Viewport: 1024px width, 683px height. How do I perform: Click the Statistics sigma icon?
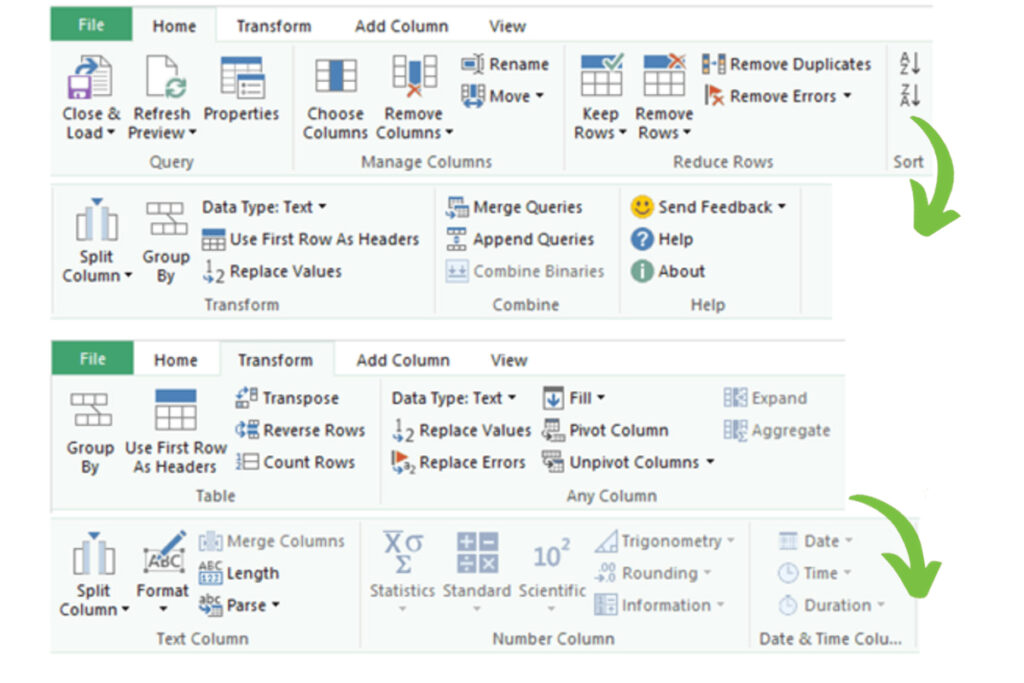(x=403, y=553)
